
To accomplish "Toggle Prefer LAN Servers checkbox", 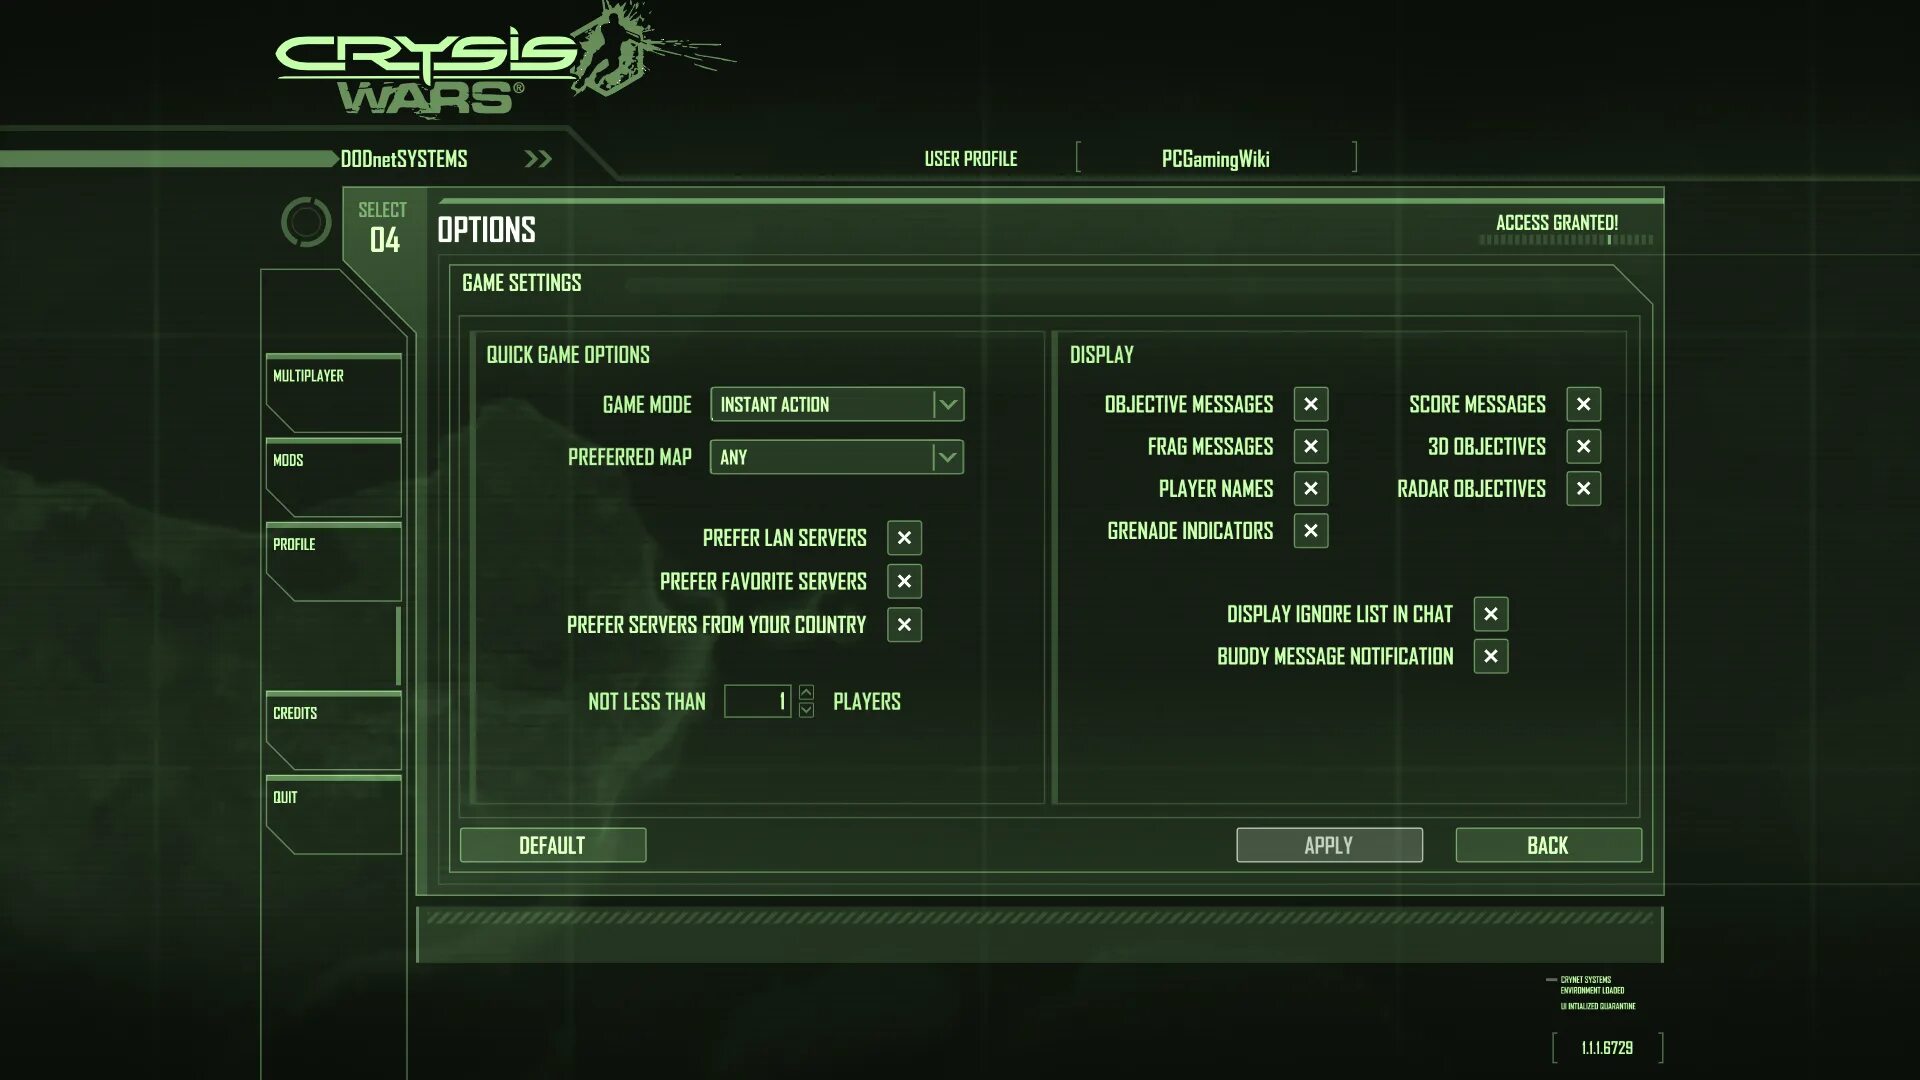I will tap(905, 537).
